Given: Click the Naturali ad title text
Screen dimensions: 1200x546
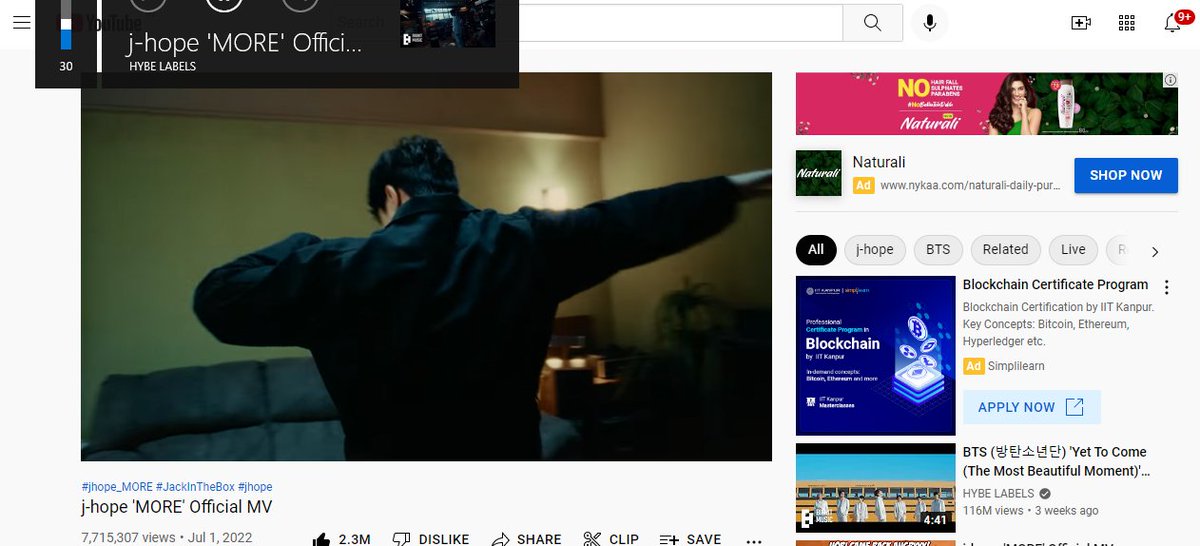Looking at the screenshot, I should click(879, 162).
